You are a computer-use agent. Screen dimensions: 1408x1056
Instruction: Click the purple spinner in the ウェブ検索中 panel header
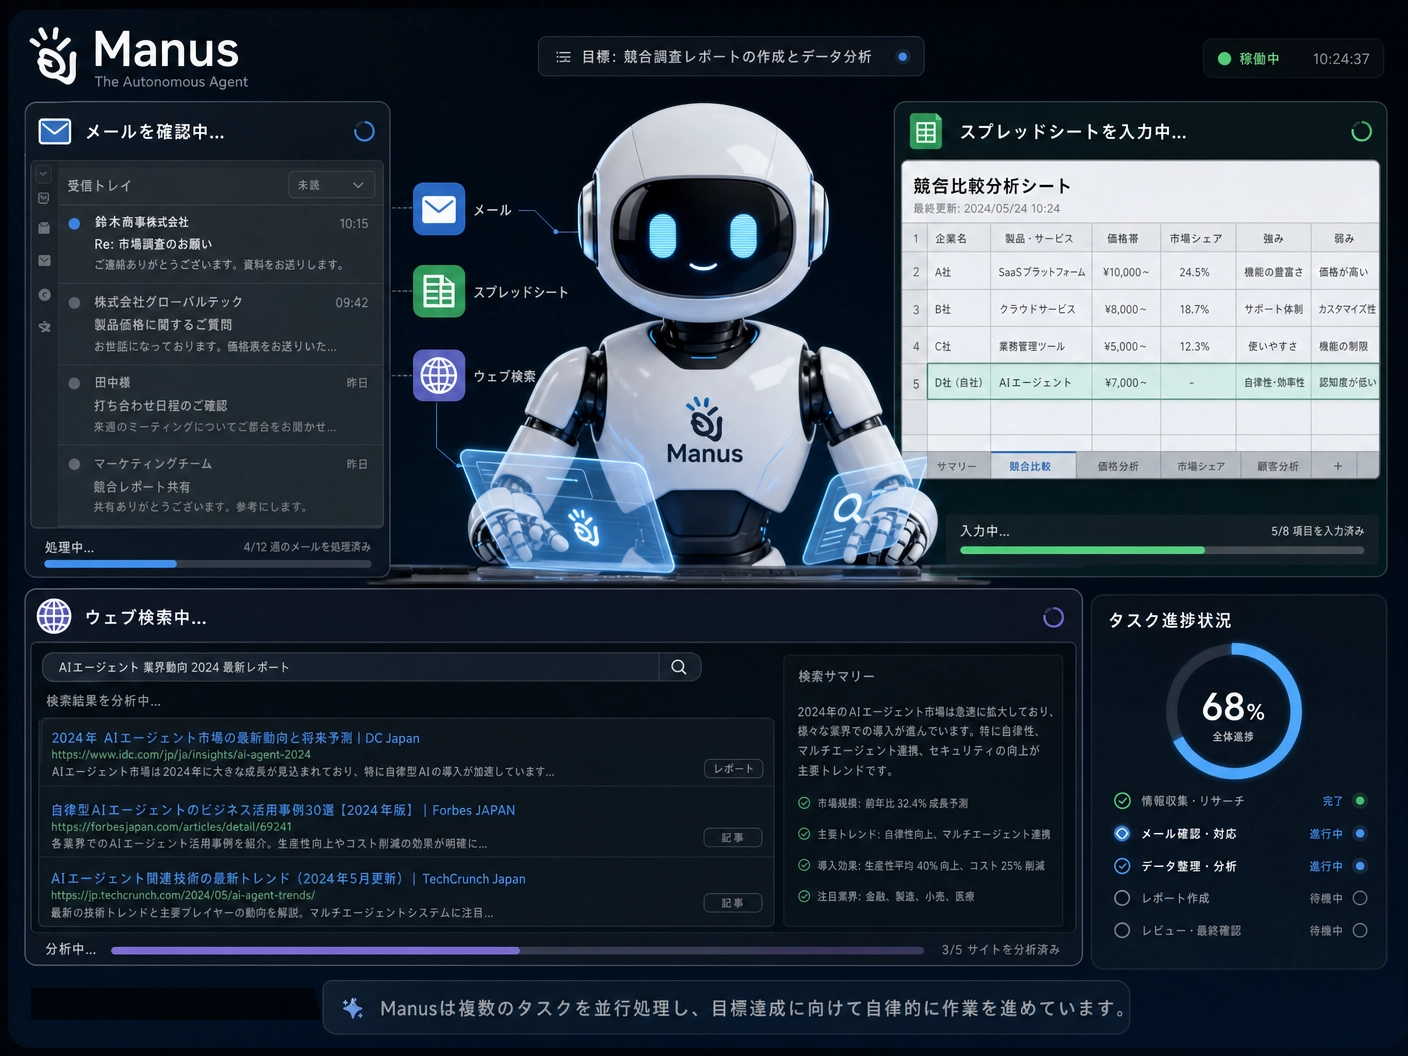pos(1053,617)
